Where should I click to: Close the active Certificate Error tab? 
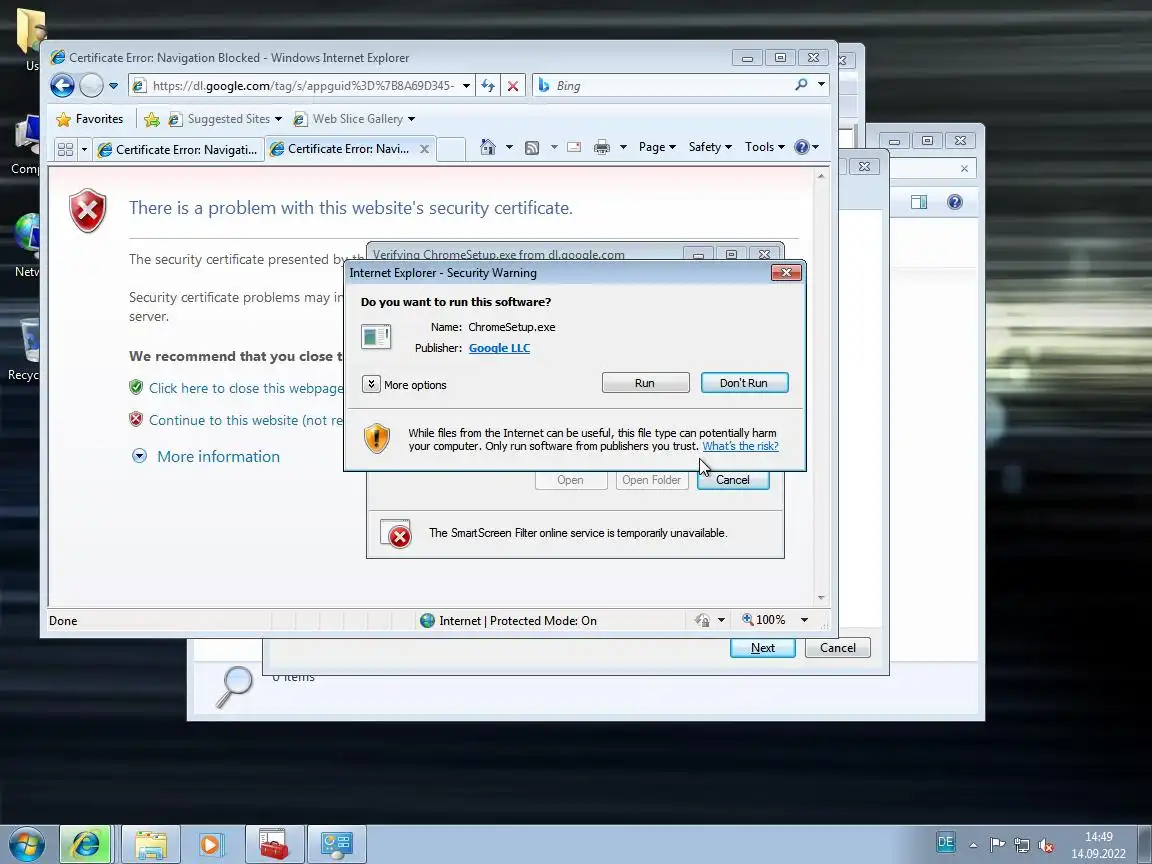pyautogui.click(x=424, y=148)
